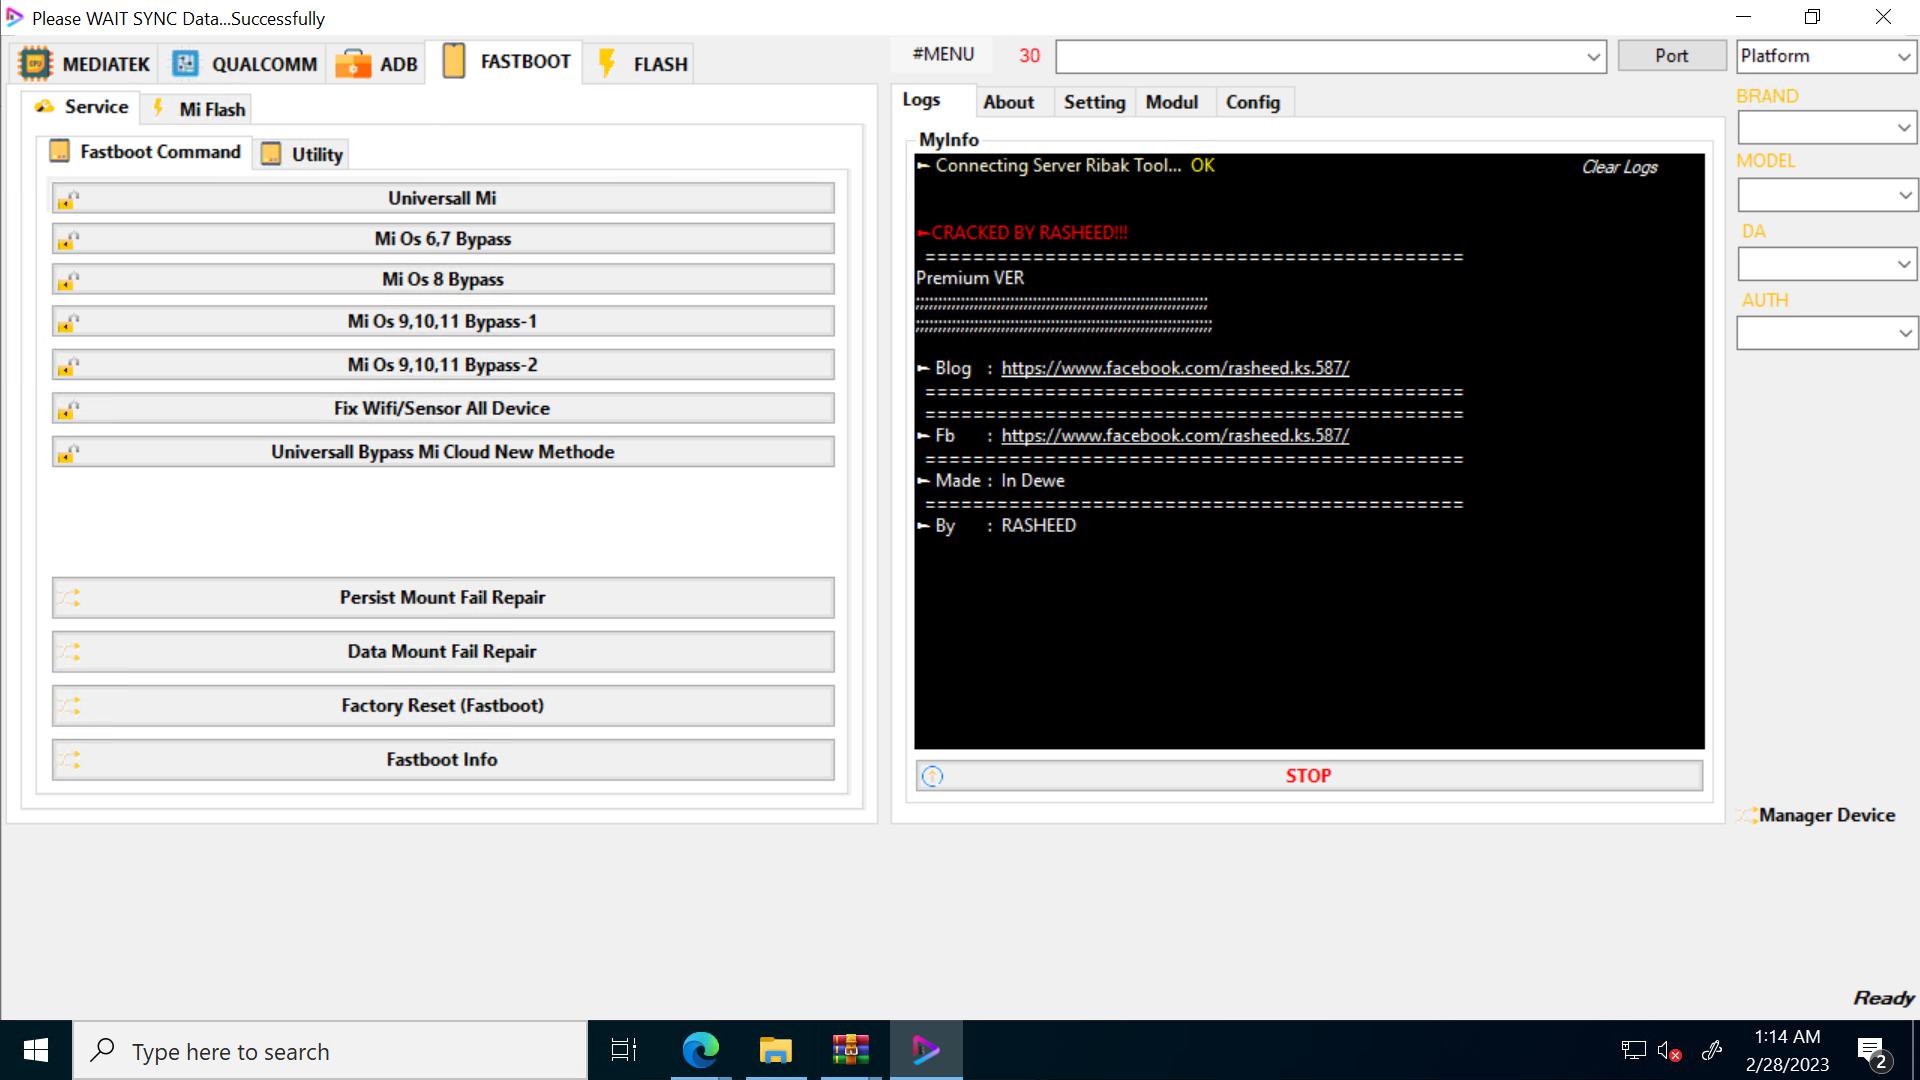Click the STOP button
Image resolution: width=1920 pixels, height=1080 pixels.
[1309, 776]
